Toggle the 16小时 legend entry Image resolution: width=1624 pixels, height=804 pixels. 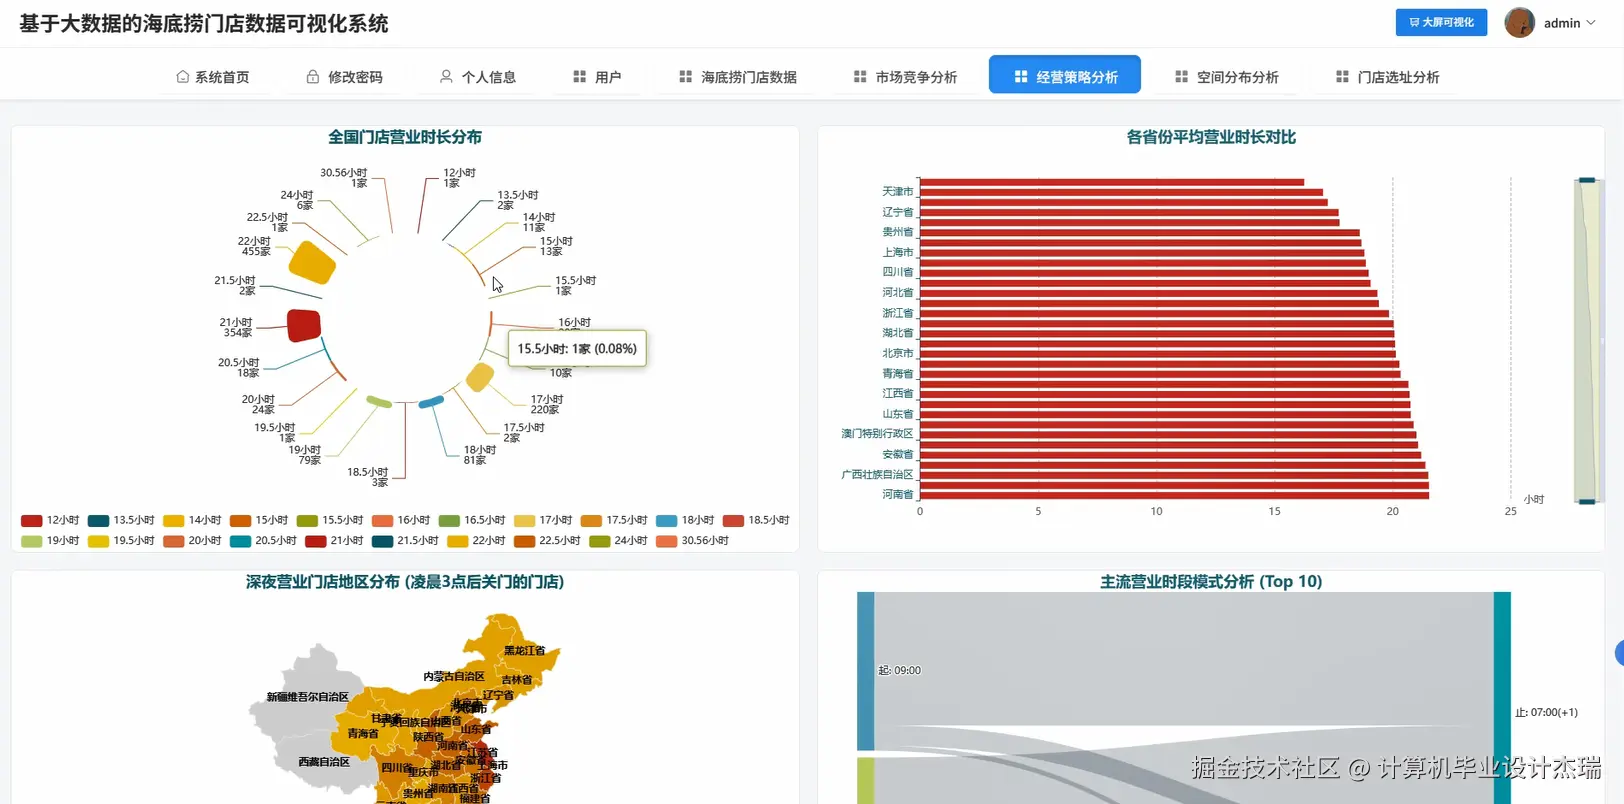(x=401, y=520)
